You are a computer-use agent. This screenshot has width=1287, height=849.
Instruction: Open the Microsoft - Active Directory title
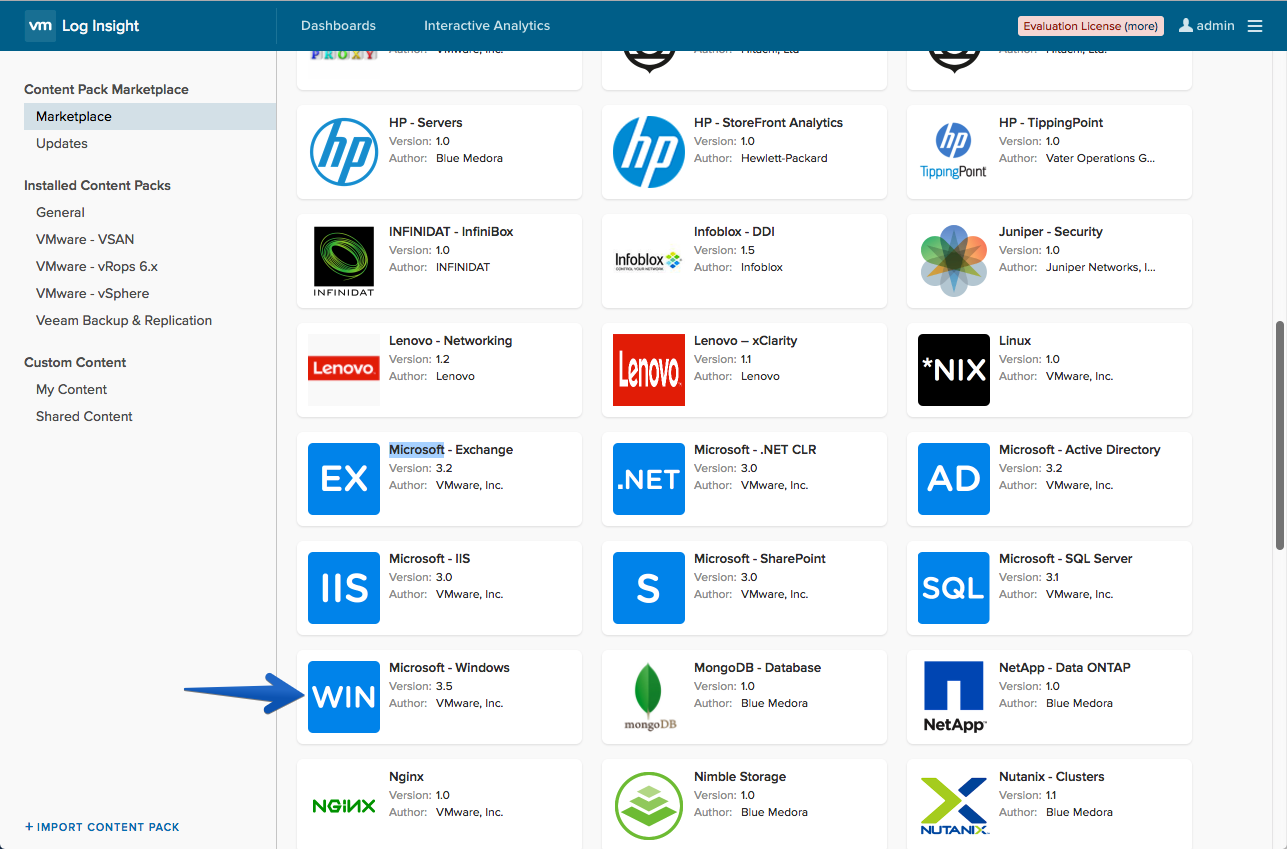(x=1080, y=450)
